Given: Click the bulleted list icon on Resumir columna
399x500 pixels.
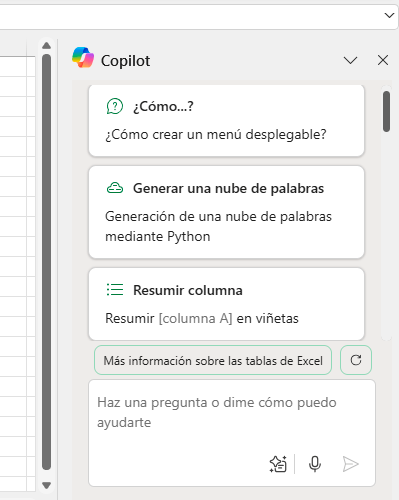Looking at the screenshot, I should 115,290.
